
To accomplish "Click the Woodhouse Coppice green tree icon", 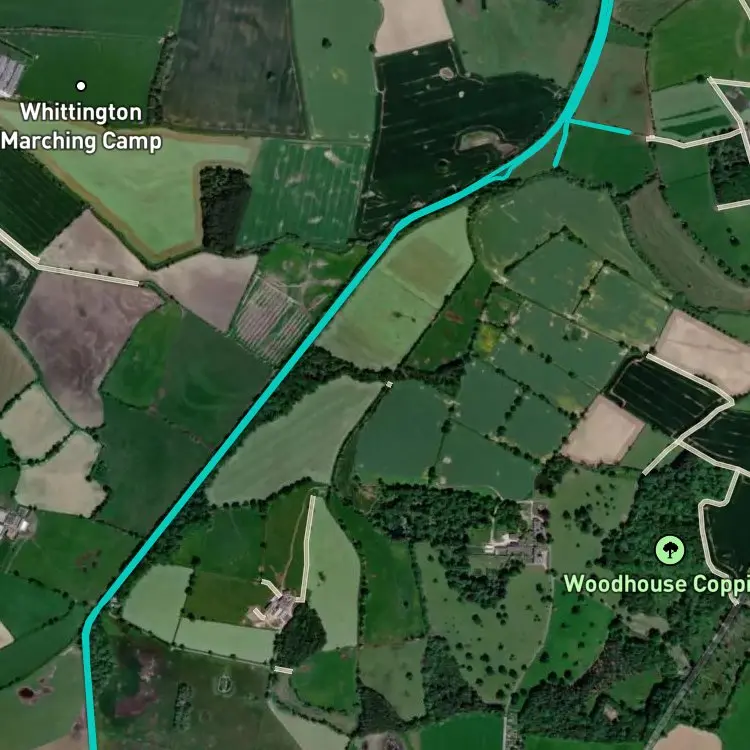I will click(x=669, y=550).
